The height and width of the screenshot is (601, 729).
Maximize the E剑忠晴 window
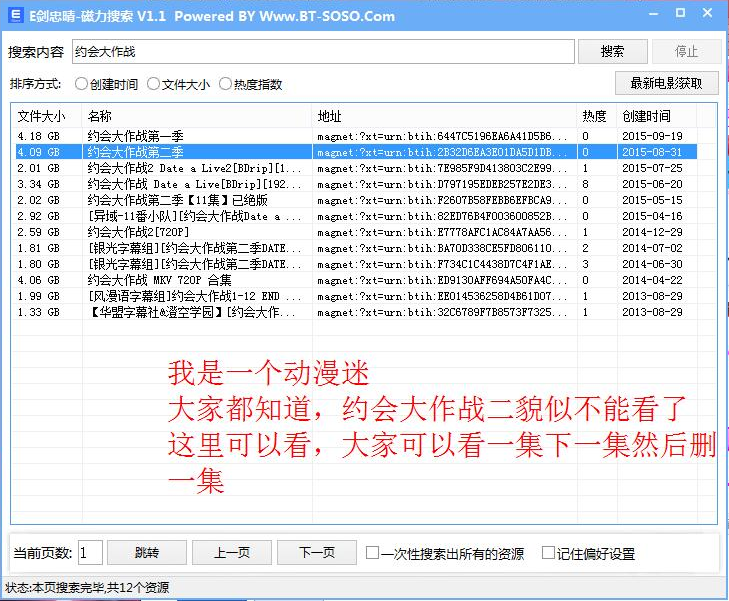680,13
